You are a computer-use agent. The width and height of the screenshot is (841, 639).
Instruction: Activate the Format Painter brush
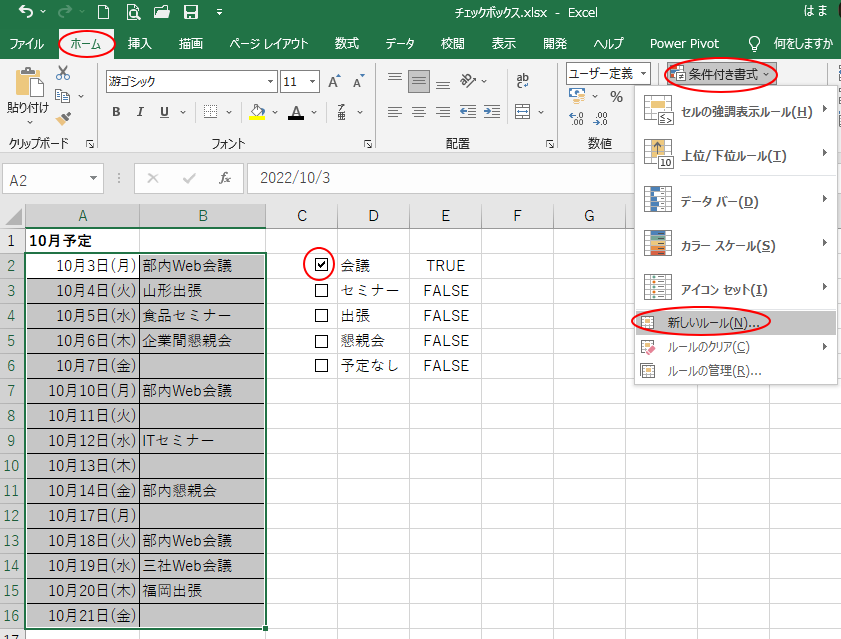(63, 118)
